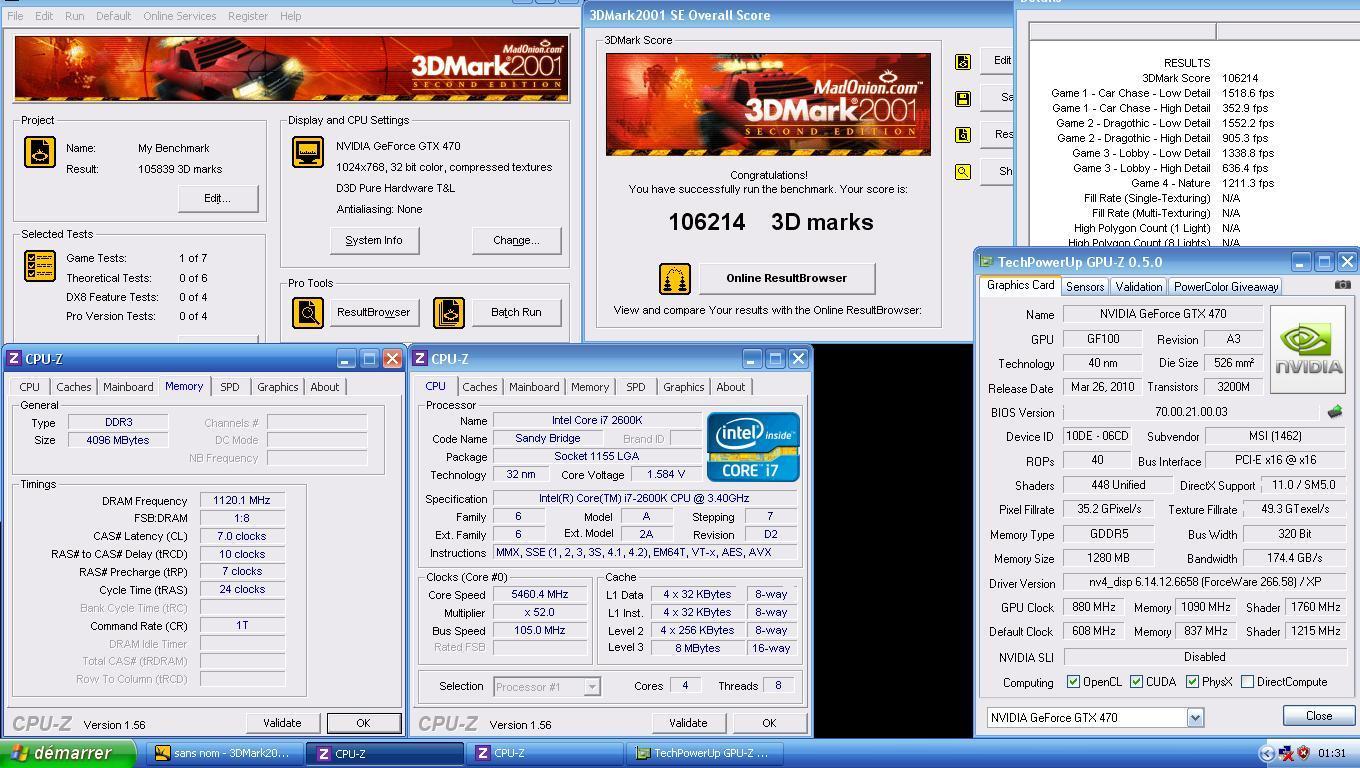This screenshot has height=768, width=1360.
Task: Click the ResultBrowser button in Pro Tools
Action: point(373,312)
